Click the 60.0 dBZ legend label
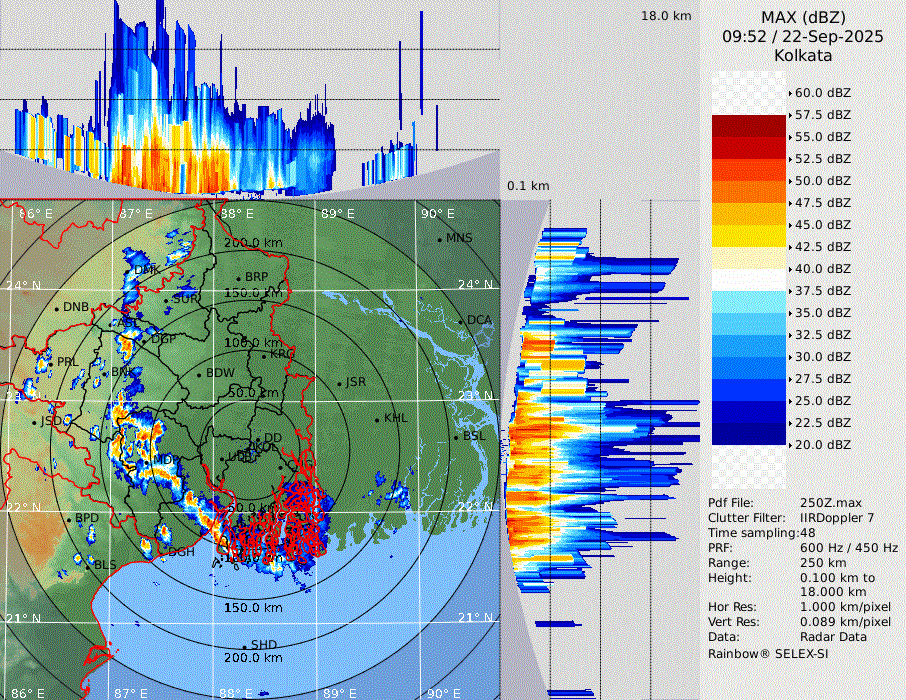The width and height of the screenshot is (906, 700). pos(822,93)
